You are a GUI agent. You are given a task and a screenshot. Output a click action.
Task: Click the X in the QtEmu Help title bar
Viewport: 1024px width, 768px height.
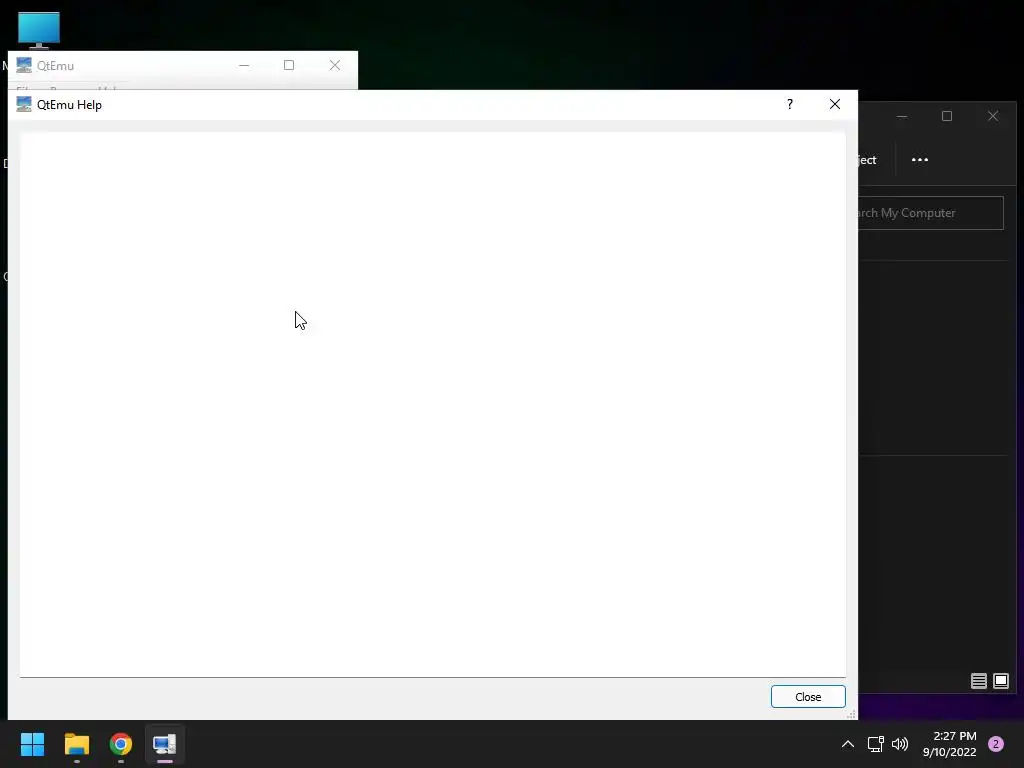[x=835, y=104]
